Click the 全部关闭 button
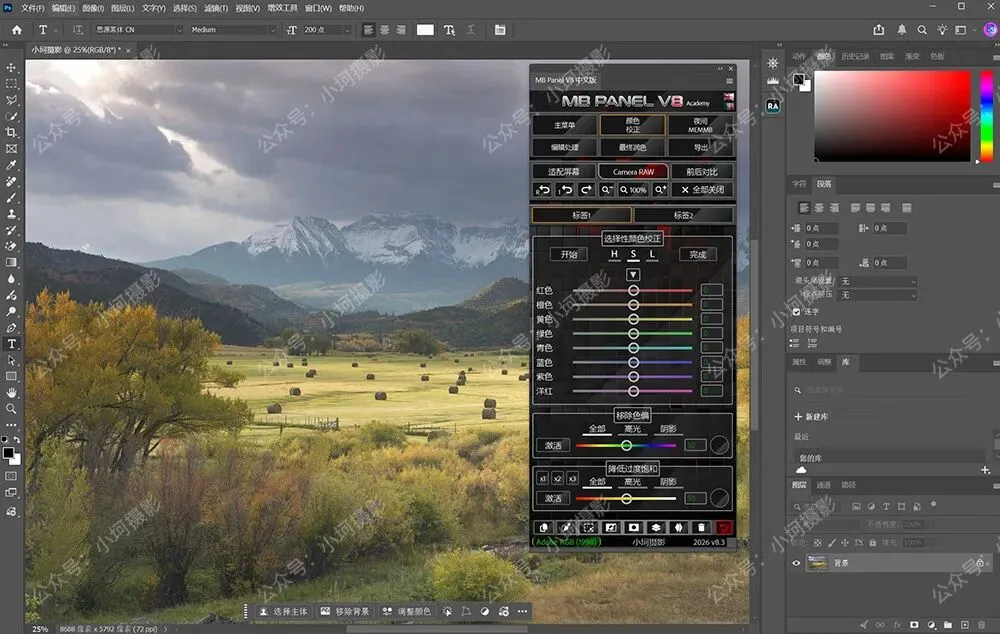The height and width of the screenshot is (634, 1000). point(702,189)
